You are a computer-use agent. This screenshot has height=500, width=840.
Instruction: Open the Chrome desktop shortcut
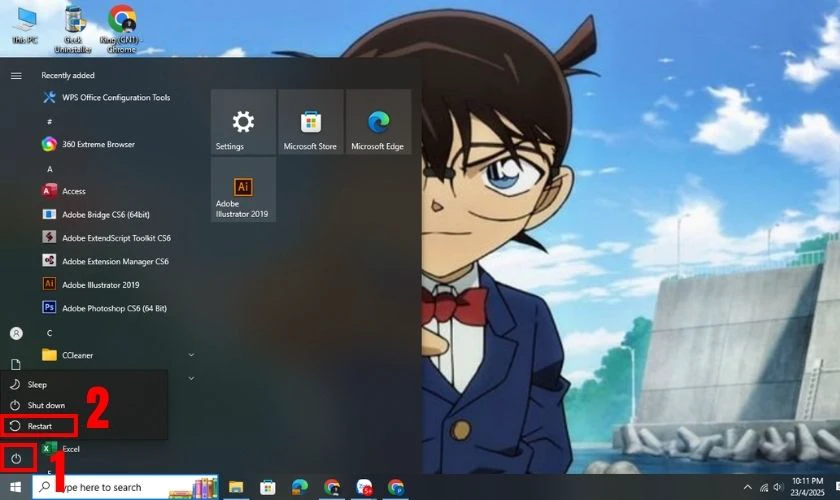[x=122, y=29]
